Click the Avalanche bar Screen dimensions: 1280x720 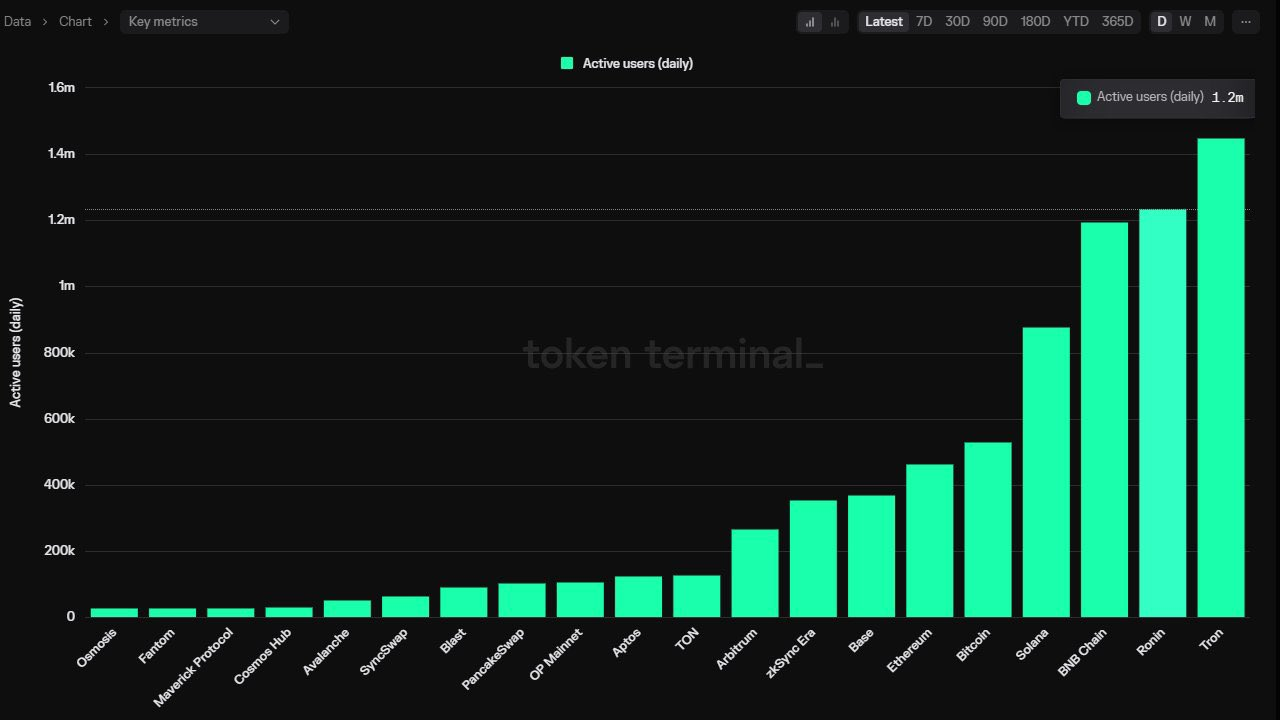tap(348, 609)
